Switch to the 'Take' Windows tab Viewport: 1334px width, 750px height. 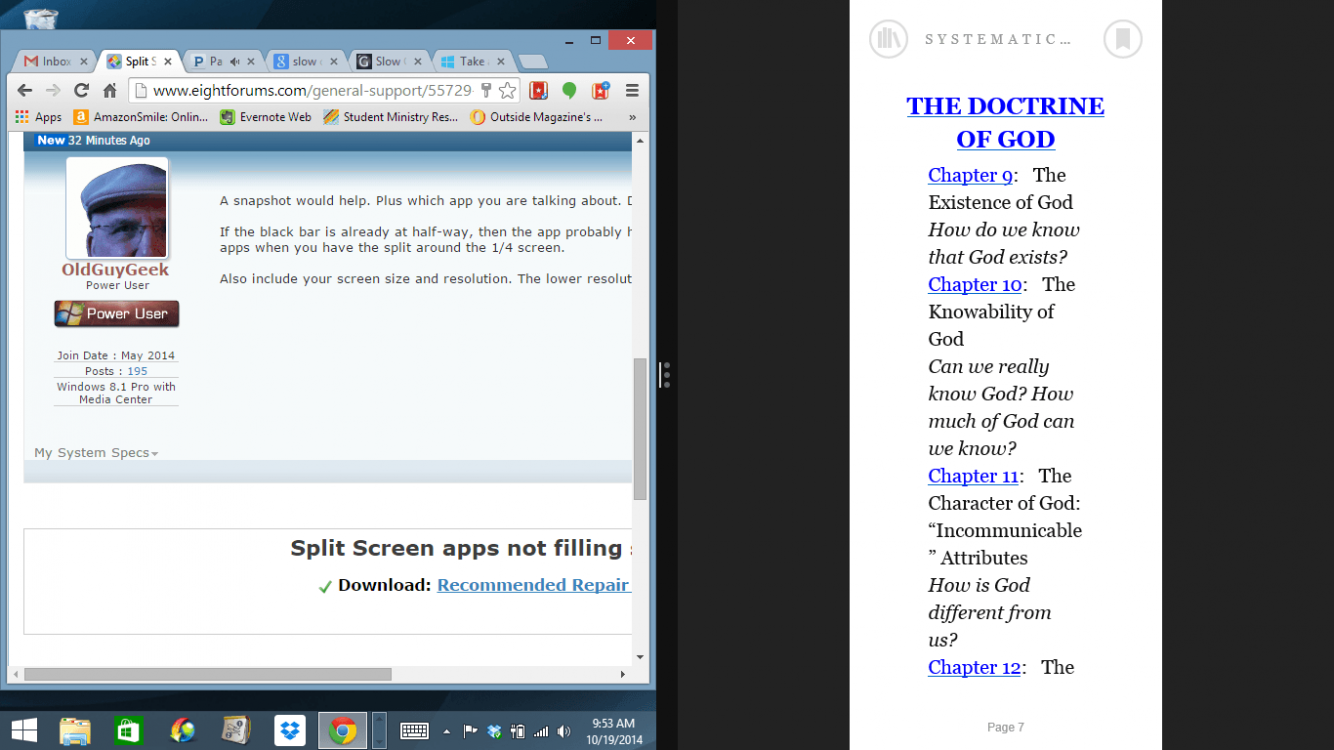point(468,62)
